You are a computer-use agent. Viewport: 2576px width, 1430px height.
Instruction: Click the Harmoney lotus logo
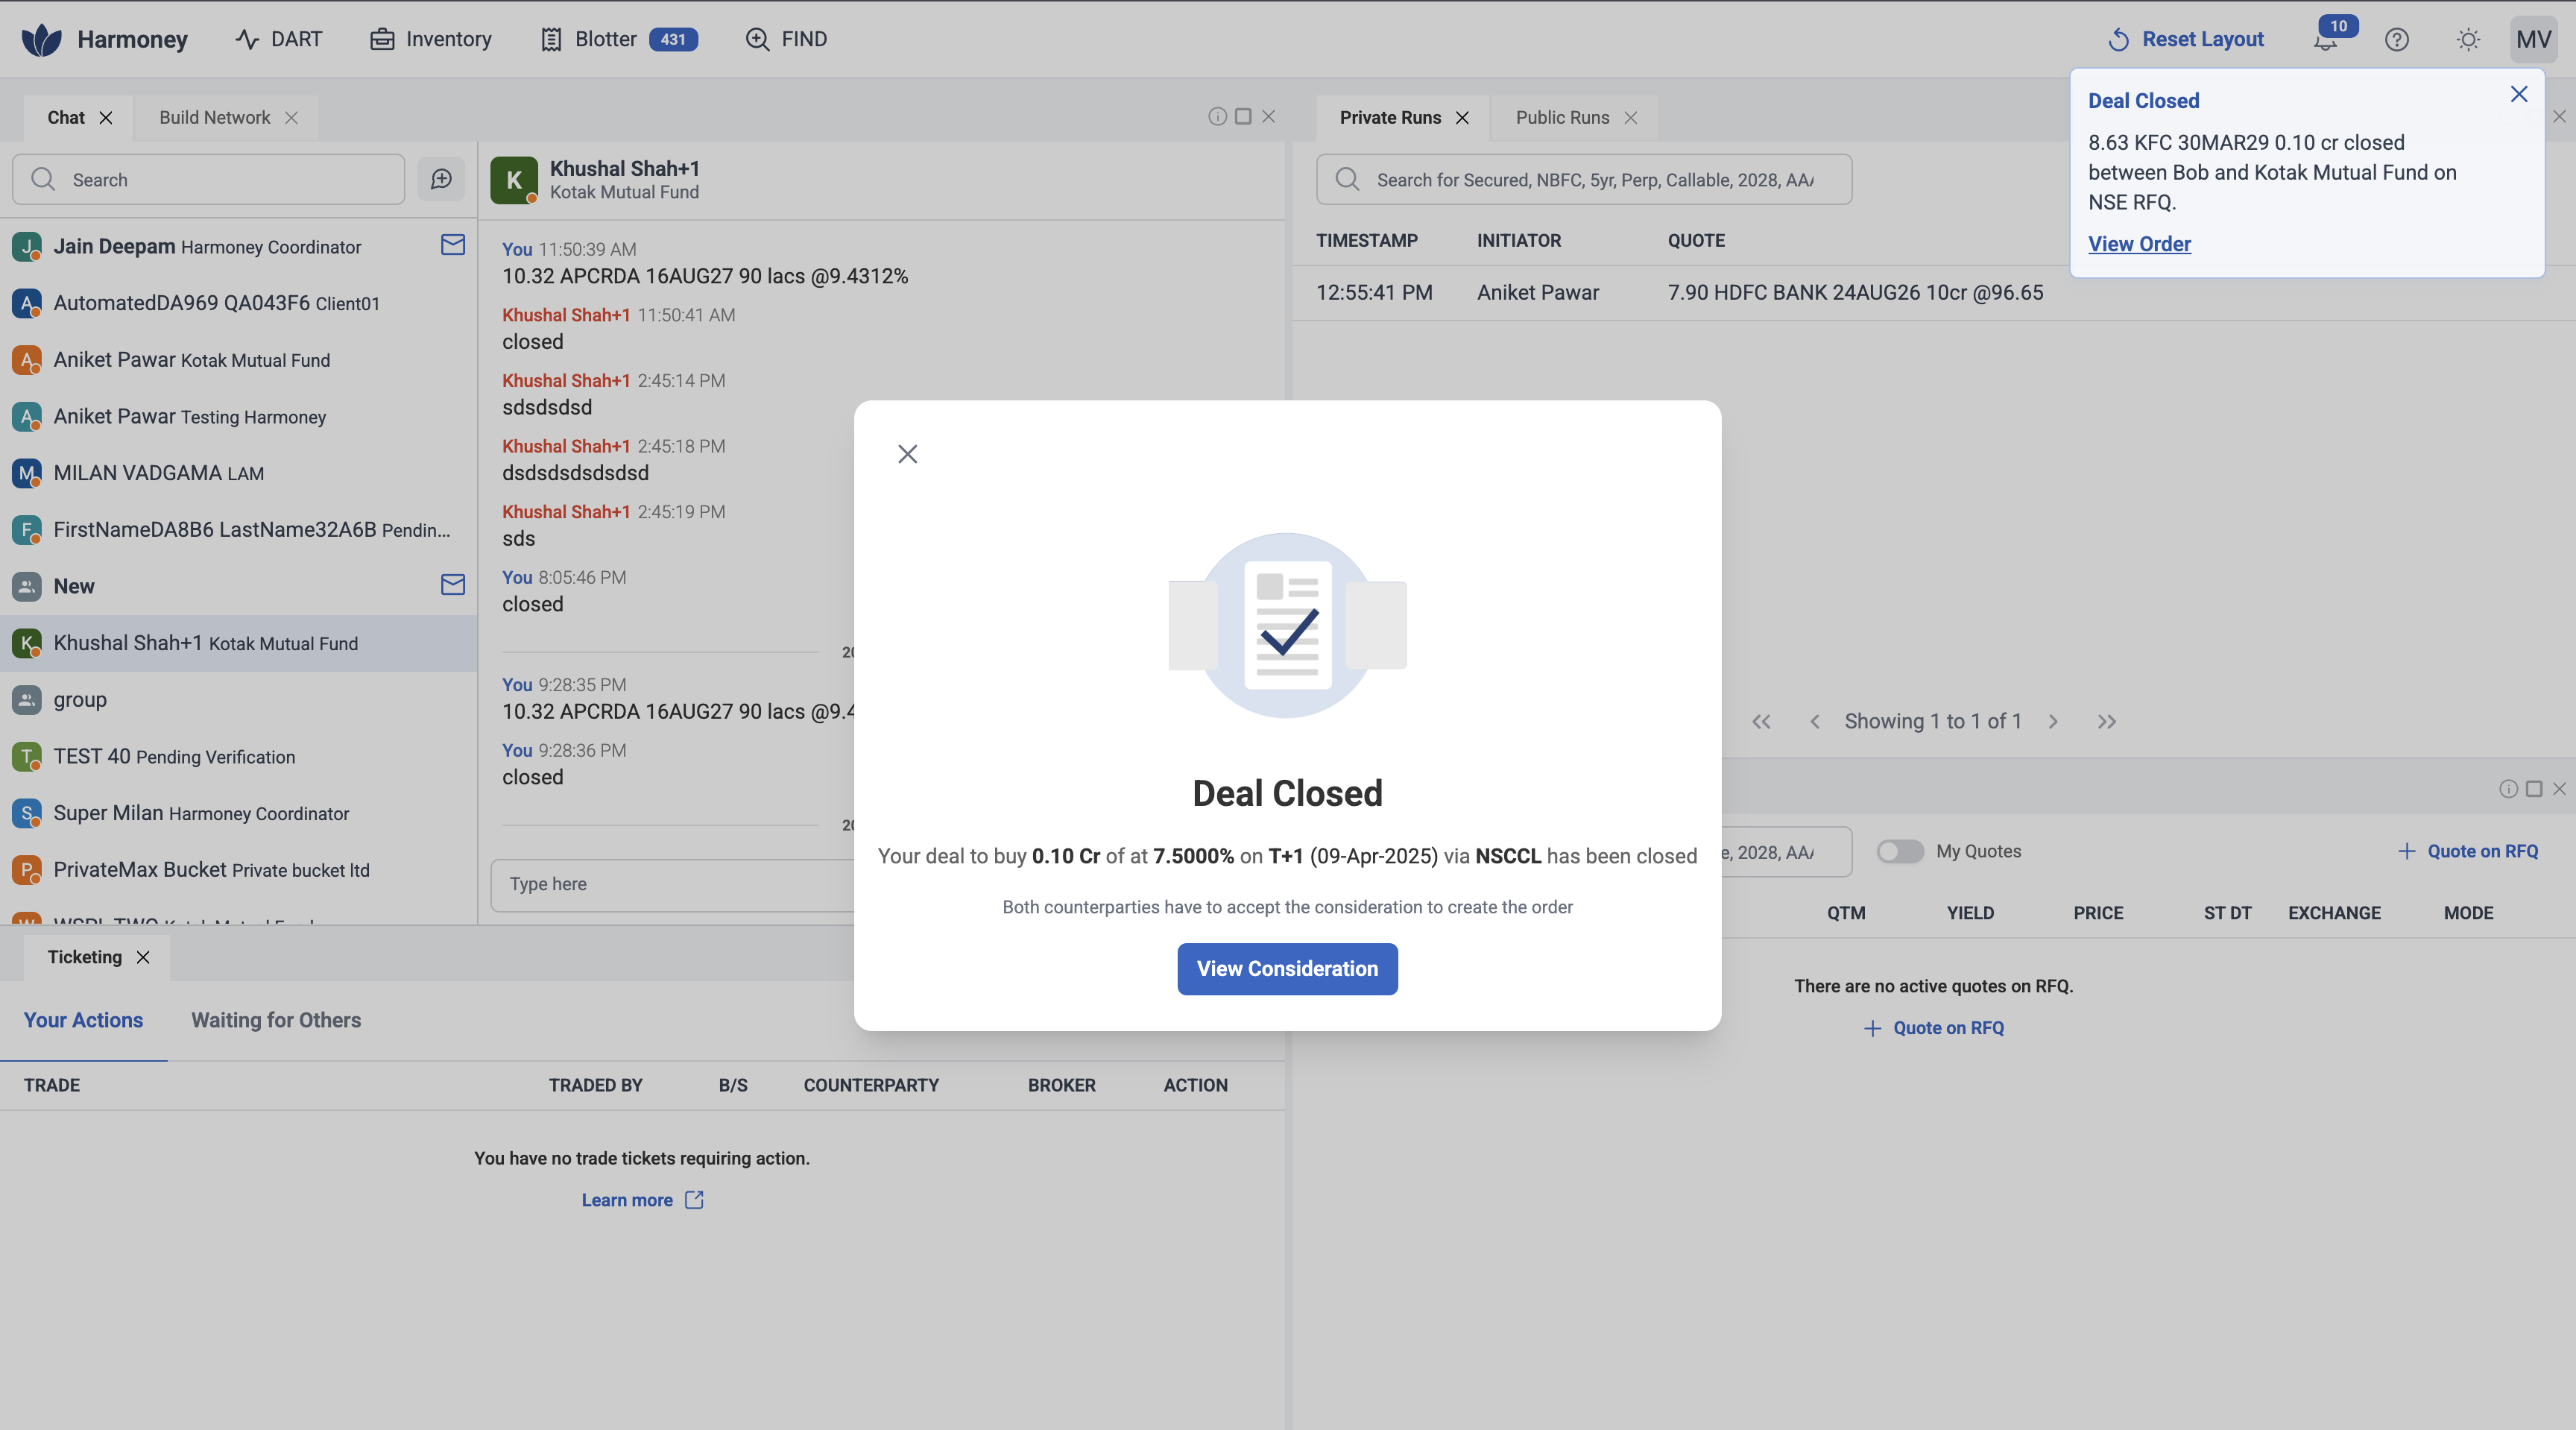click(41, 40)
